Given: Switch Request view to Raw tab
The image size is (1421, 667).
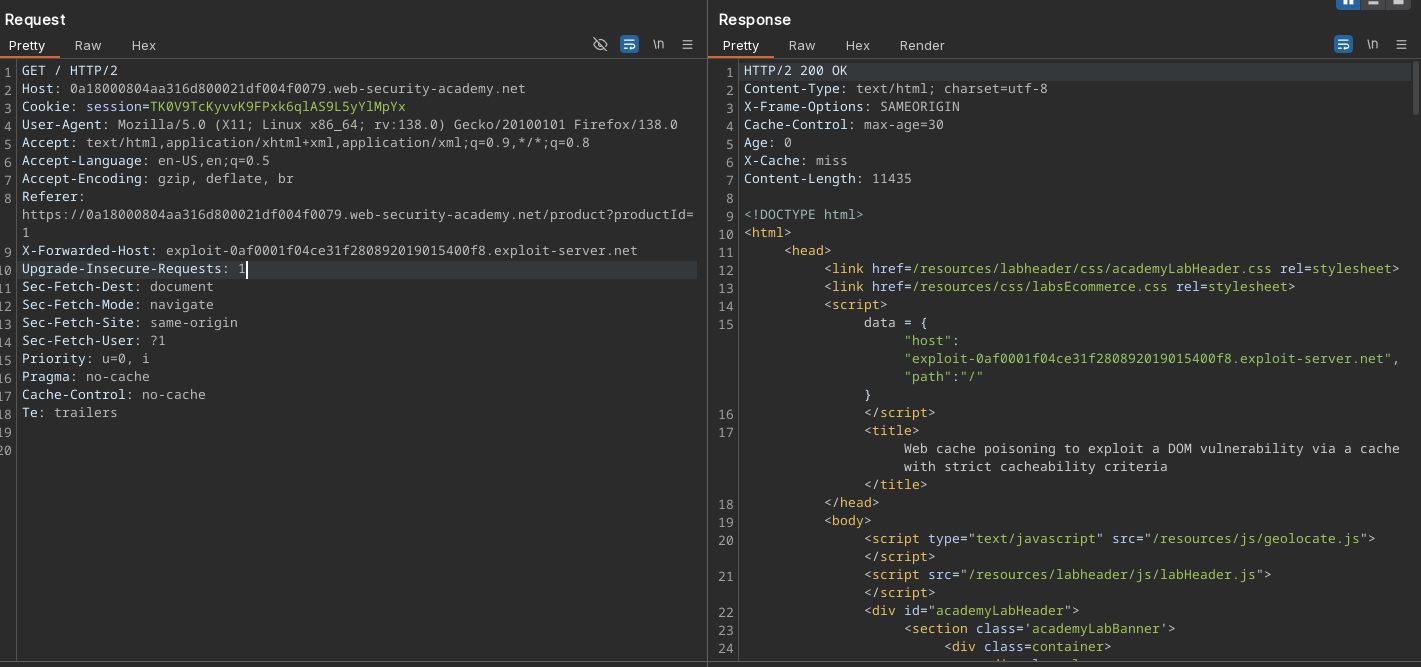Looking at the screenshot, I should pyautogui.click(x=88, y=45).
